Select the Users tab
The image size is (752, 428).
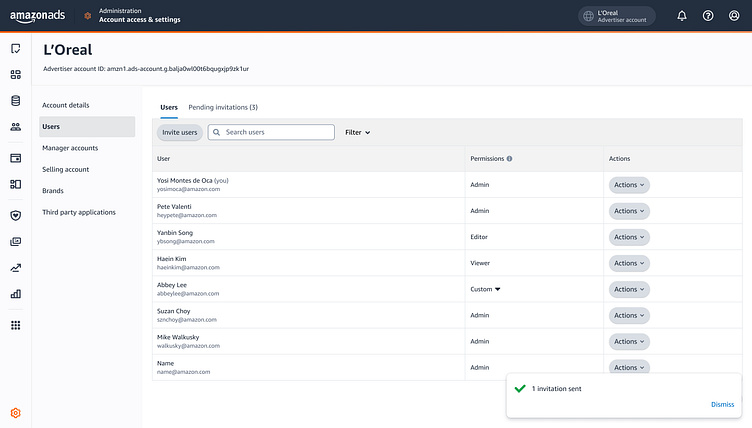point(169,107)
